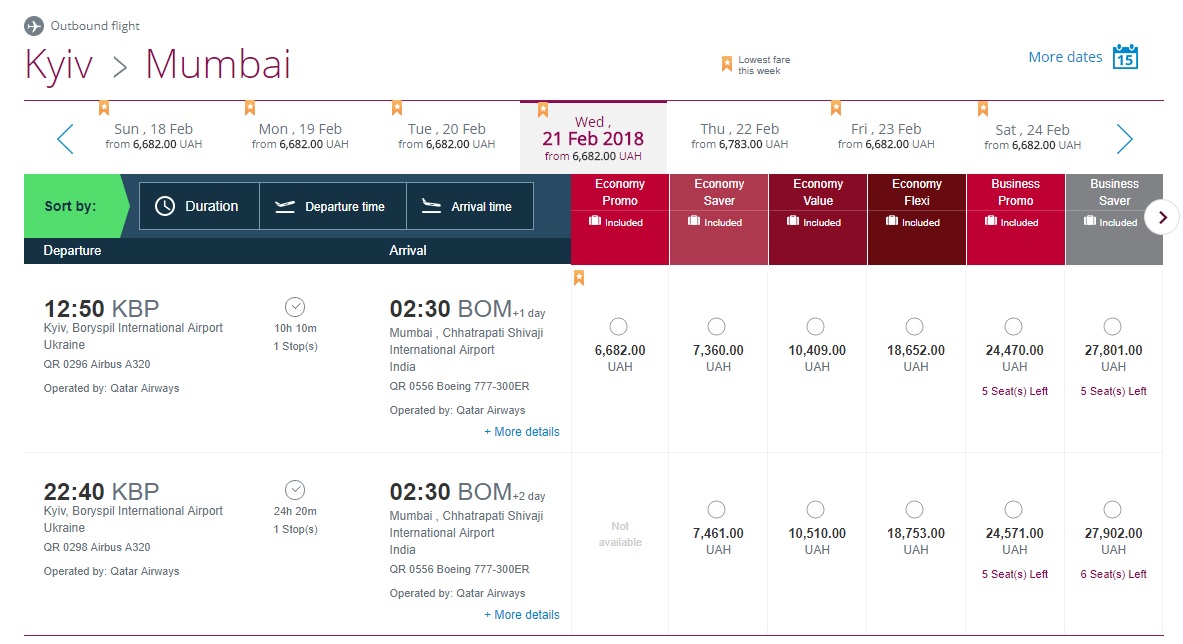Click next week right arrow
The width and height of the screenshot is (1183, 644).
(x=1124, y=138)
